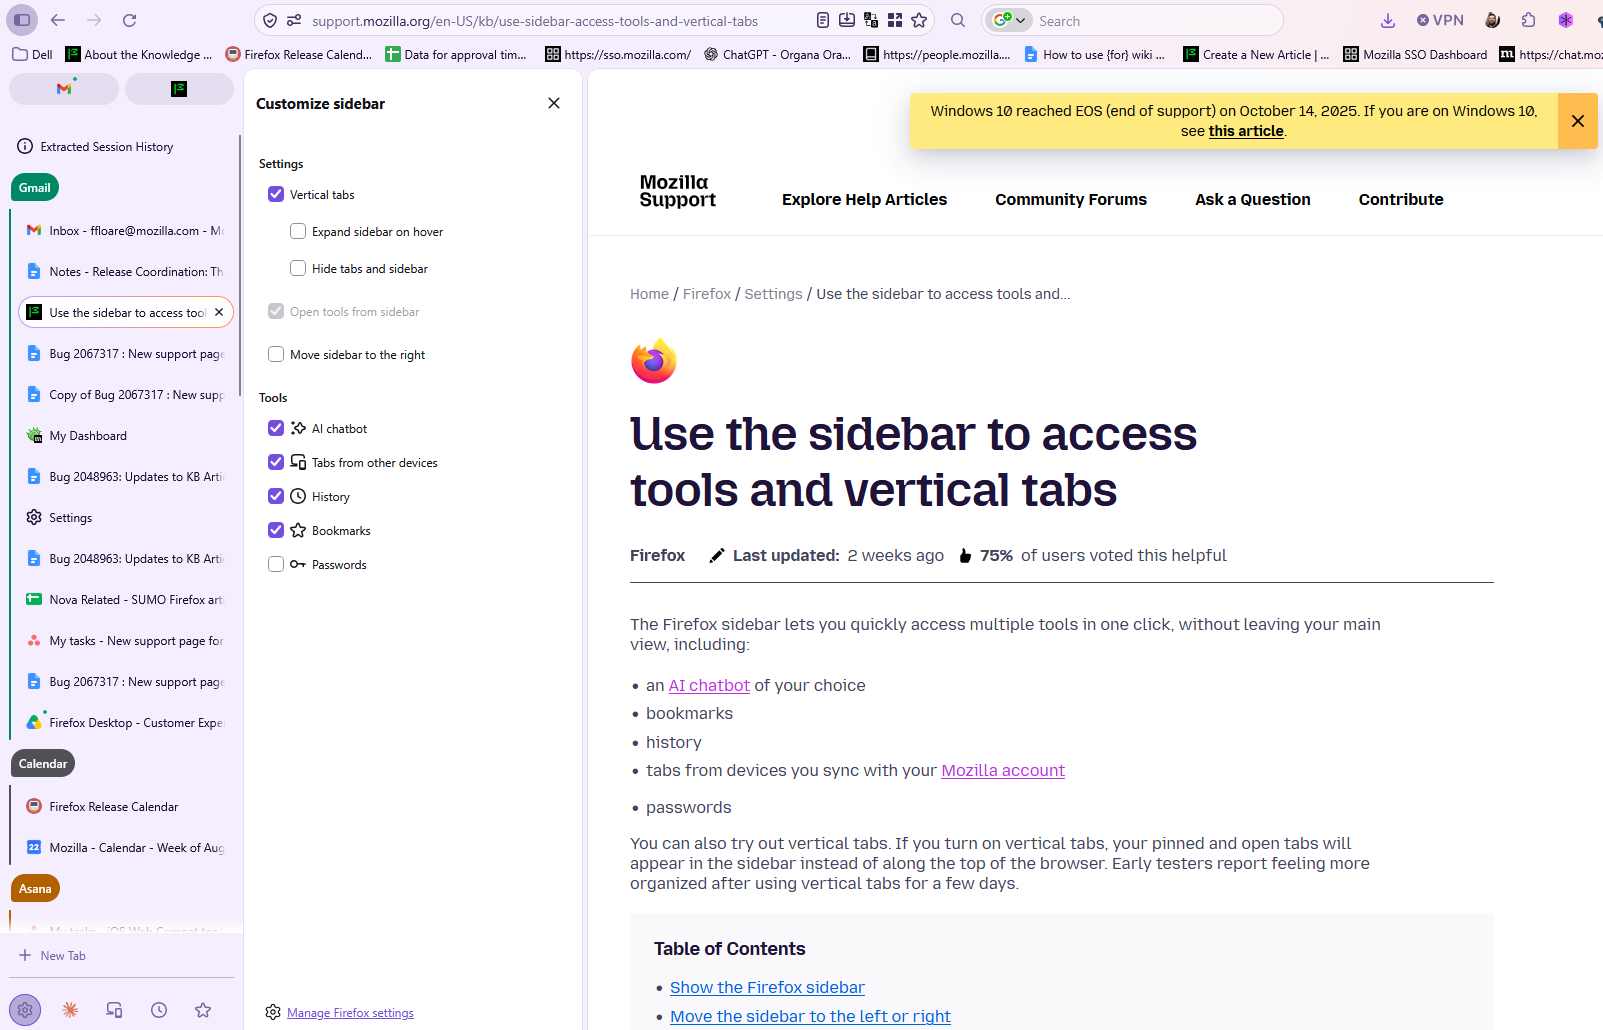This screenshot has width=1603, height=1030.
Task: Click the purple snowflake extension icon
Action: click(1566, 20)
